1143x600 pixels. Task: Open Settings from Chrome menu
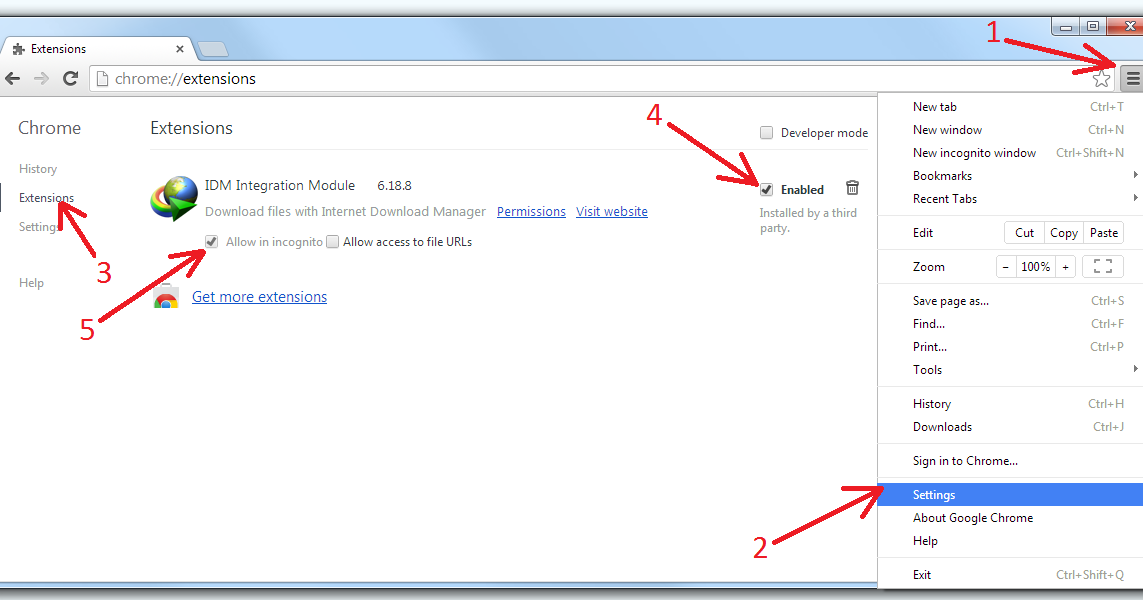coord(1010,494)
